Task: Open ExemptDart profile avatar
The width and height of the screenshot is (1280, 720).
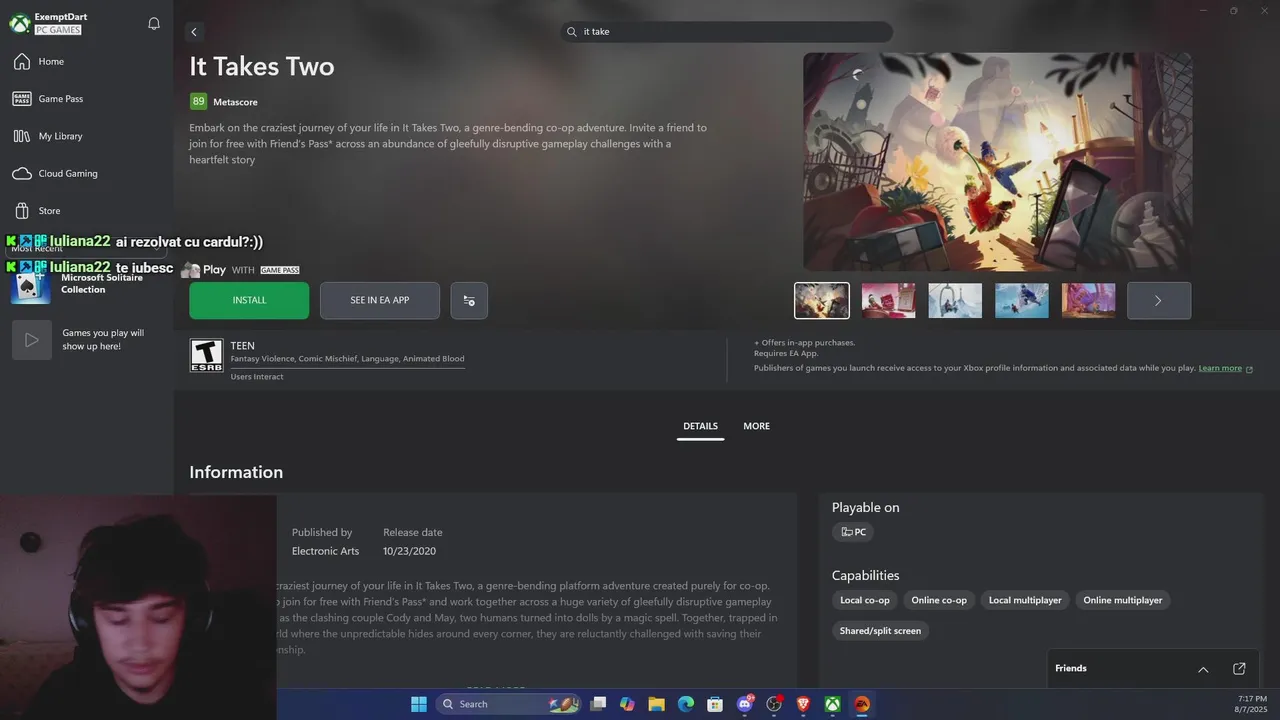Action: coord(19,24)
